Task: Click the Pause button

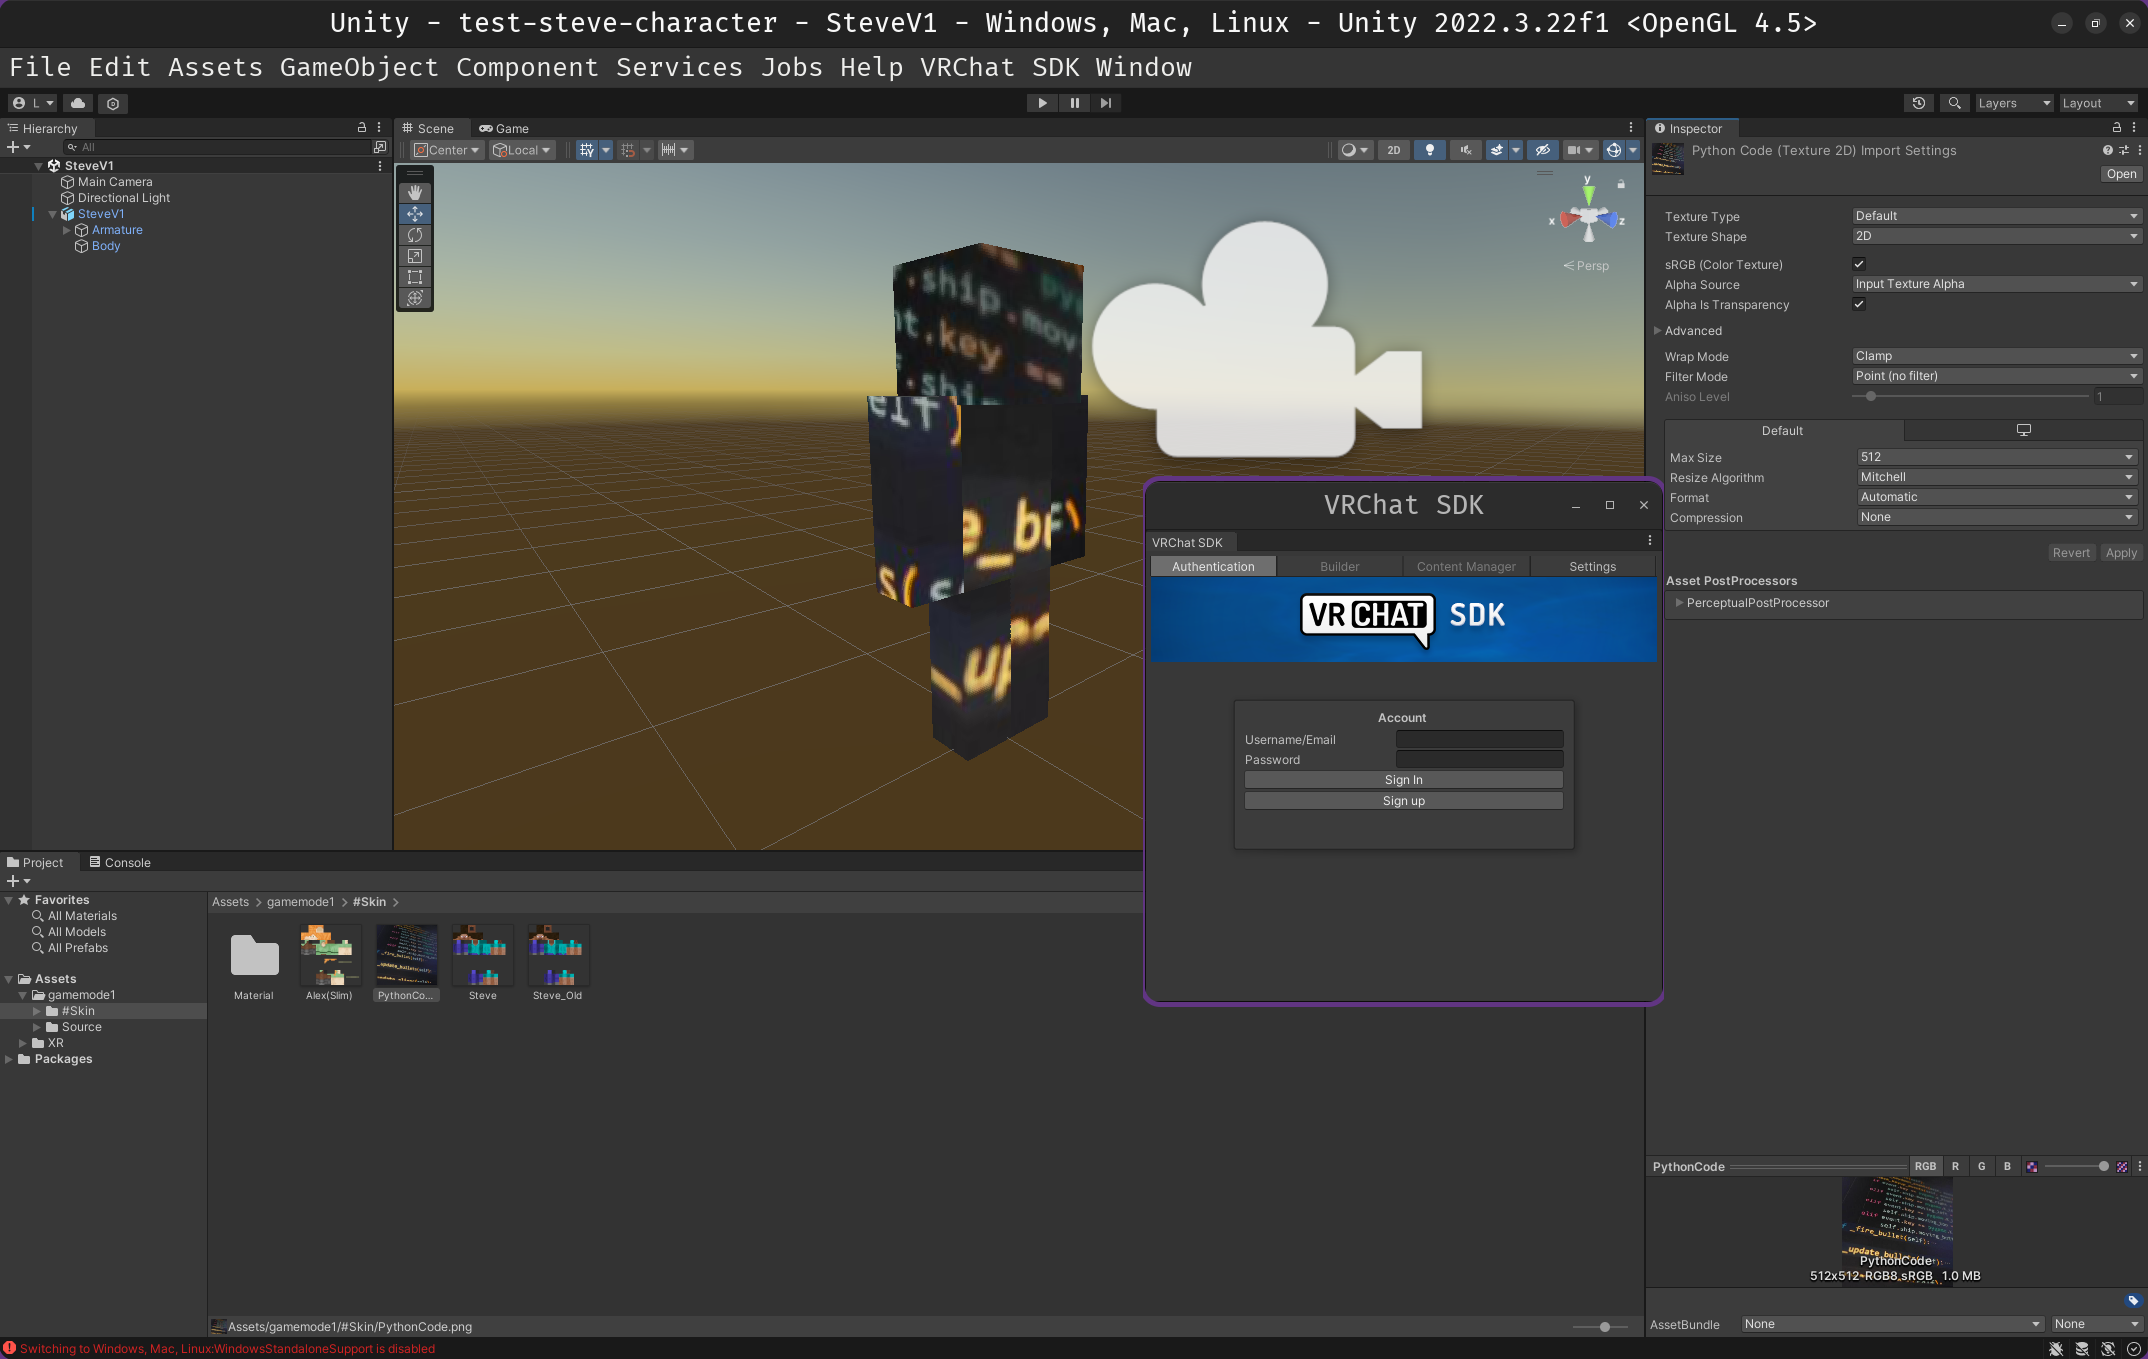Action: pyautogui.click(x=1074, y=103)
